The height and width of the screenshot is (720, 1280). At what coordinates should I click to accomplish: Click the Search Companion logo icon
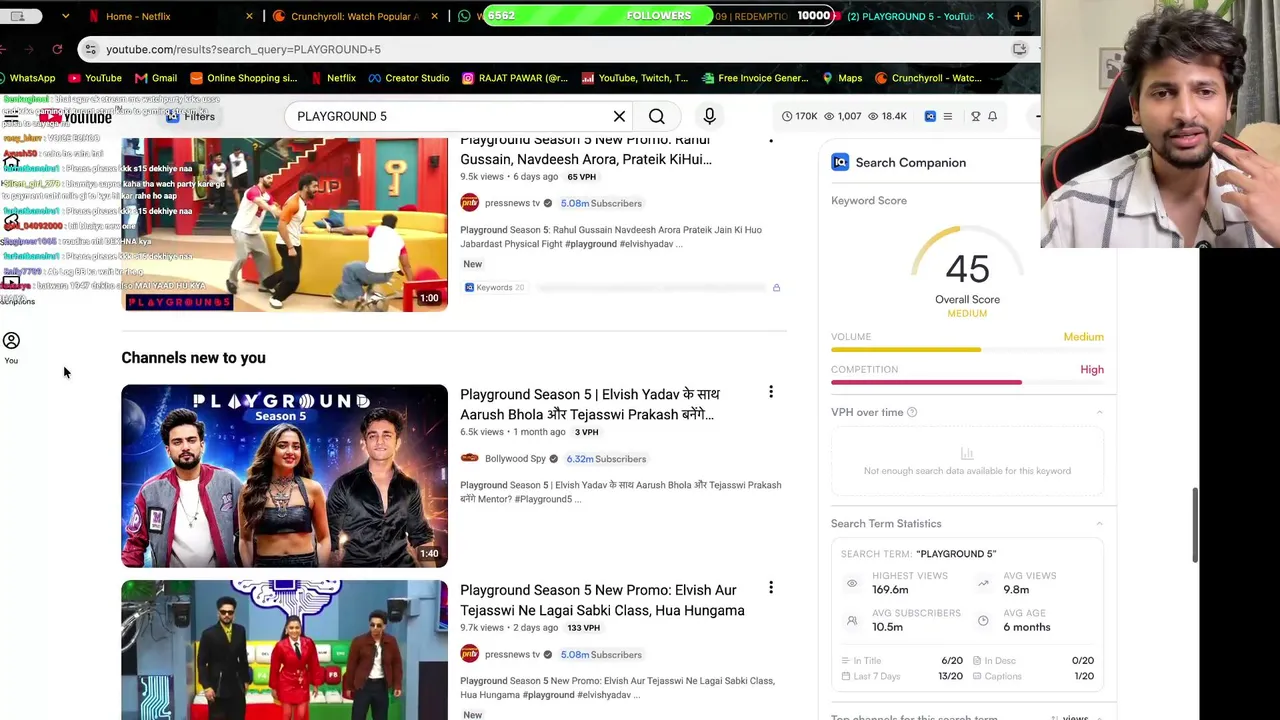coord(840,162)
